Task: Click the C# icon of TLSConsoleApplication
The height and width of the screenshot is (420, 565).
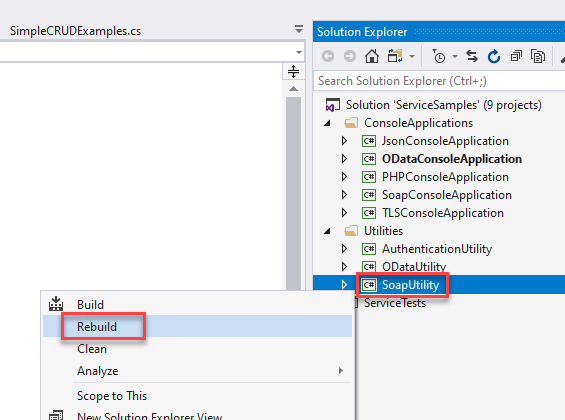Action: (x=369, y=213)
